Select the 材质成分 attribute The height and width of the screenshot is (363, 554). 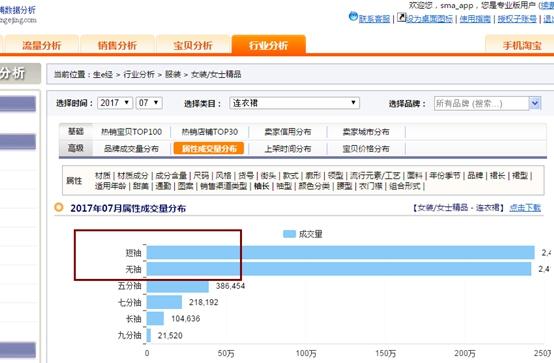[x=133, y=175]
